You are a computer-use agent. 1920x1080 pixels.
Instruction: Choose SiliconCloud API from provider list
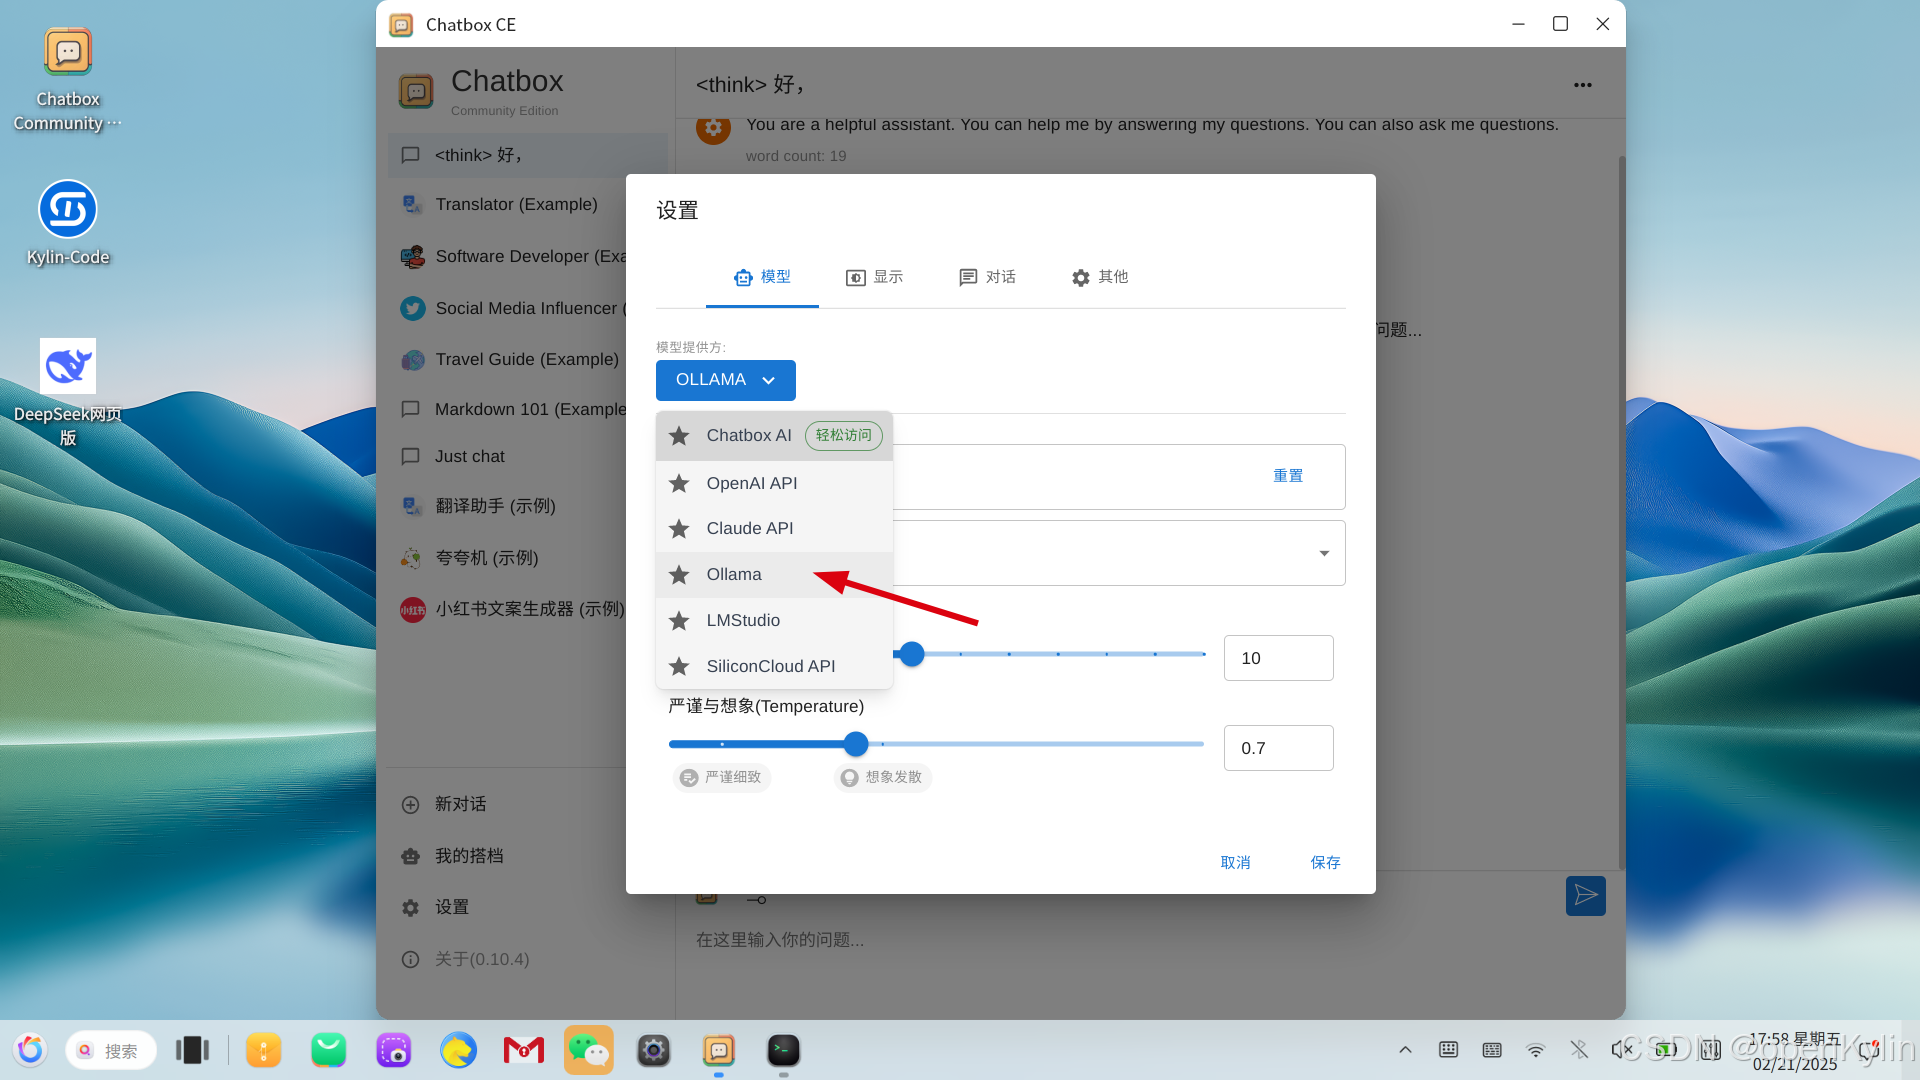pyautogui.click(x=770, y=666)
